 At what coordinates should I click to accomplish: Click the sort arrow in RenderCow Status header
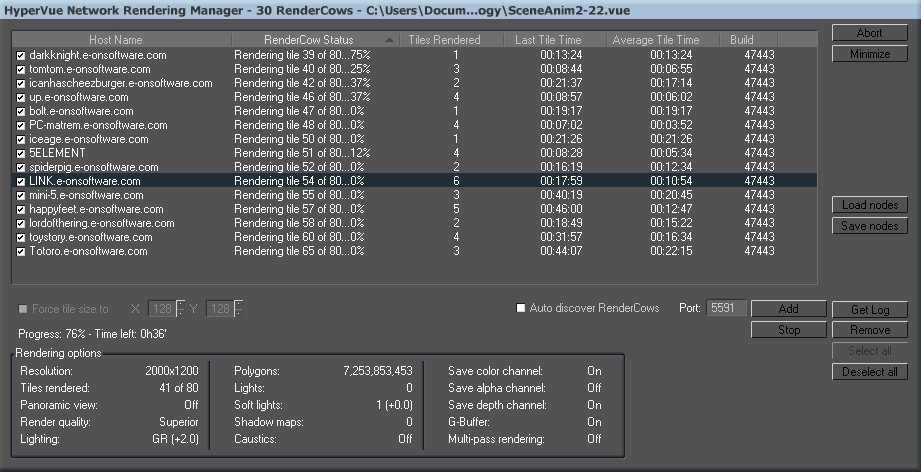point(389,41)
